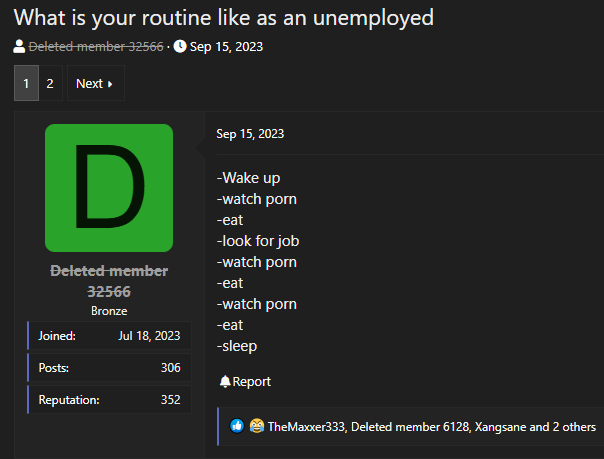The image size is (604, 459).
Task: Click the Bronze rank label
Action: (x=109, y=311)
